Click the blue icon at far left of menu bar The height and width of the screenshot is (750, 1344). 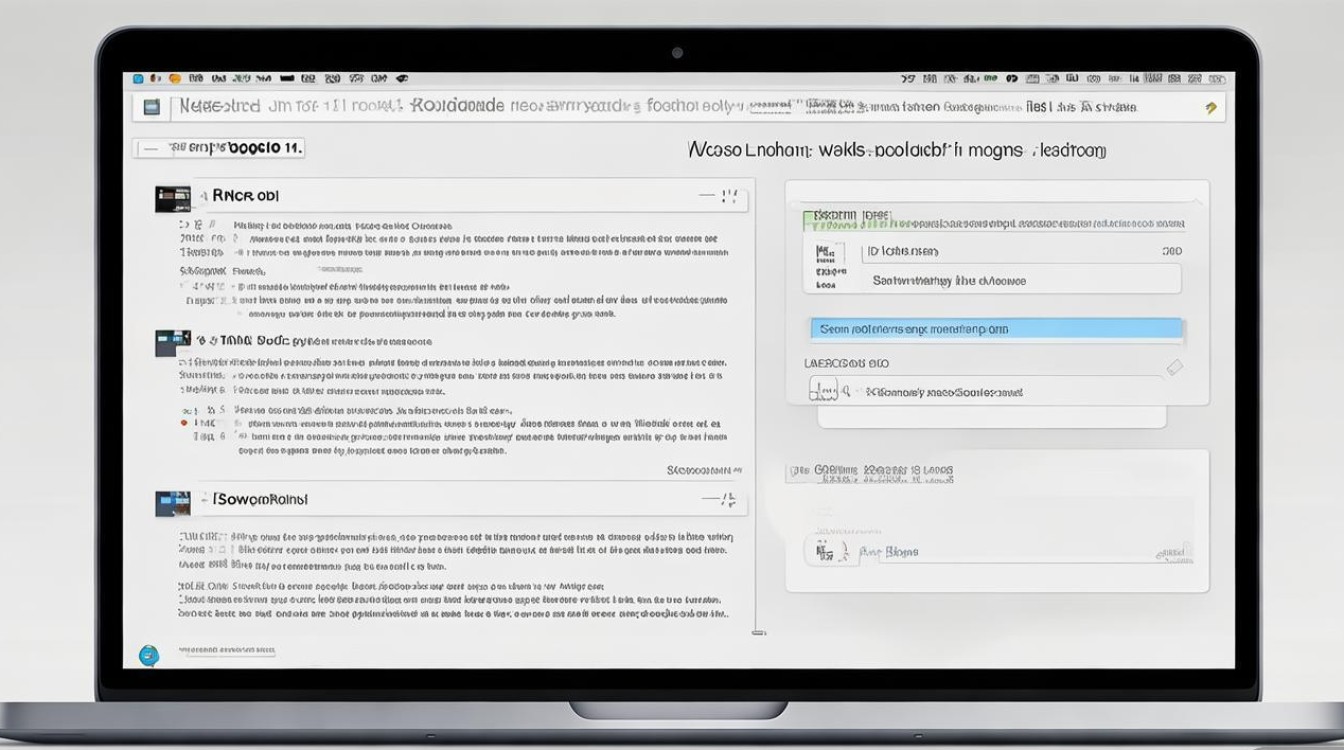[139, 78]
